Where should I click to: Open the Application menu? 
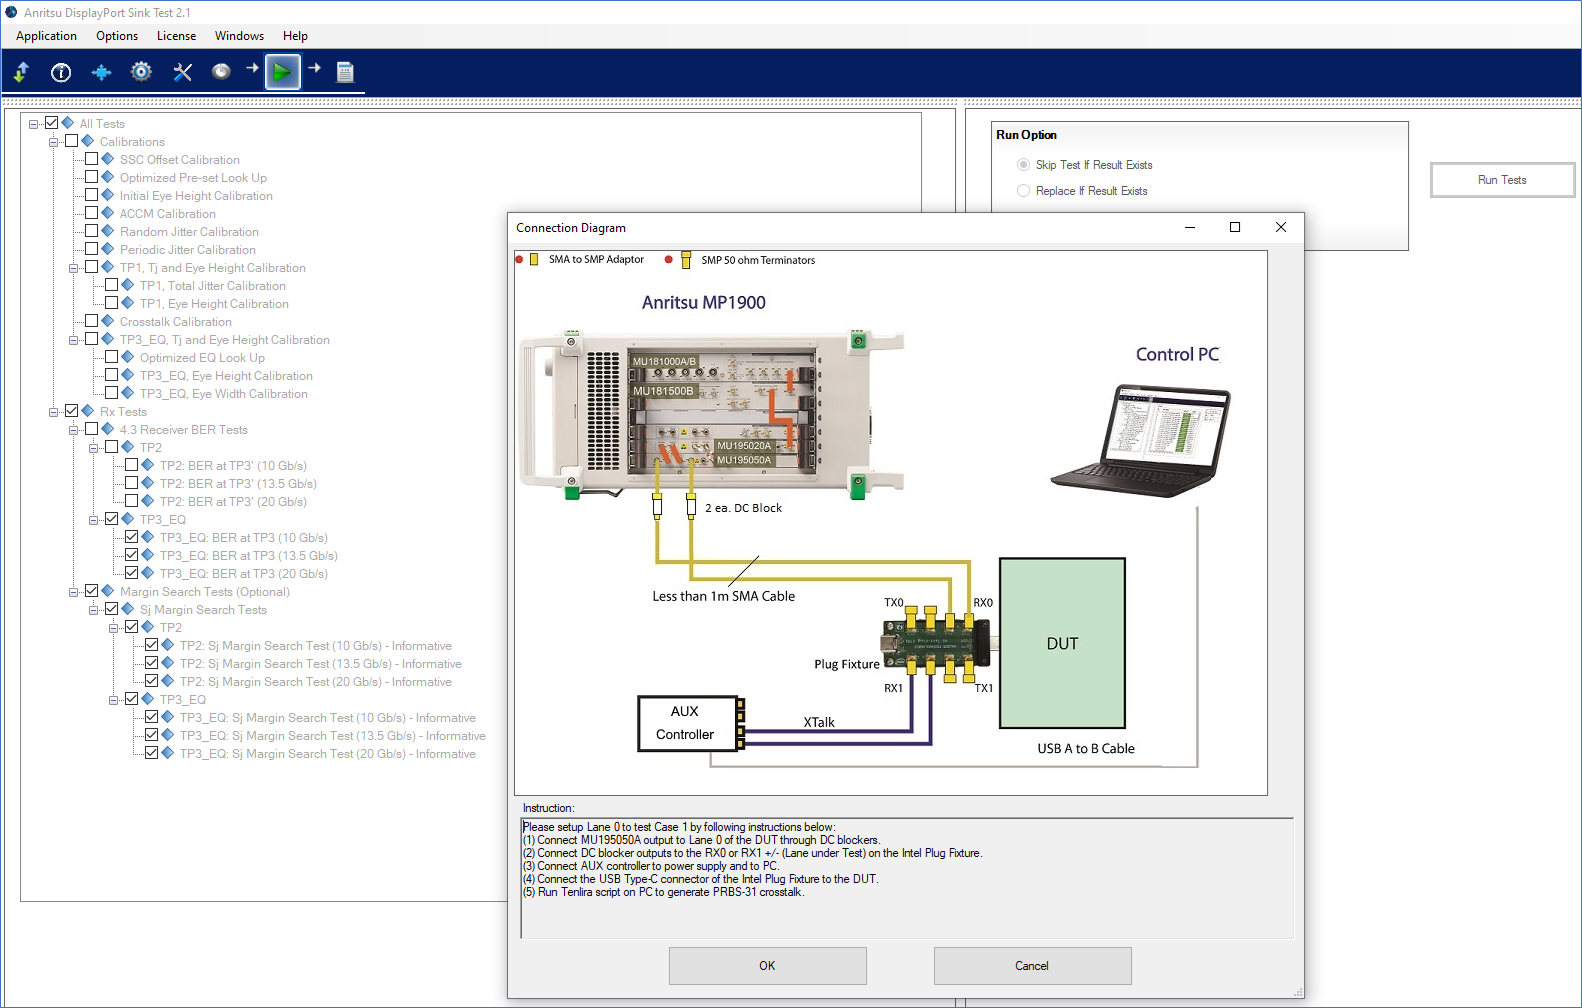click(x=46, y=36)
